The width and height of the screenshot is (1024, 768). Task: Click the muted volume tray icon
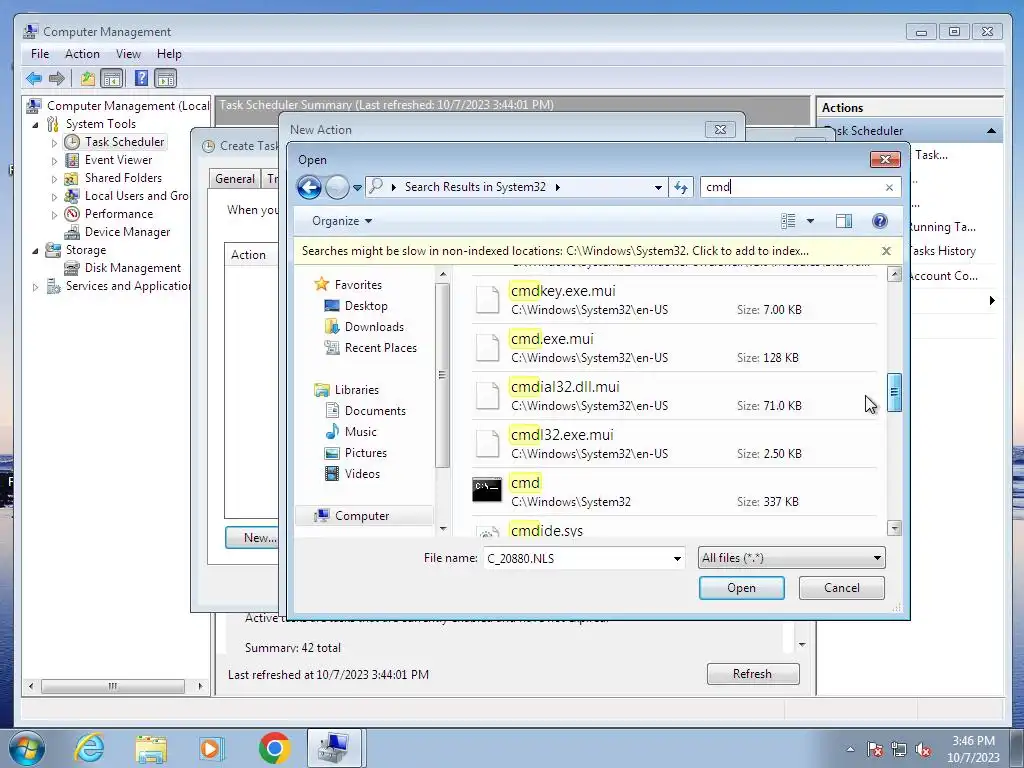[923, 749]
